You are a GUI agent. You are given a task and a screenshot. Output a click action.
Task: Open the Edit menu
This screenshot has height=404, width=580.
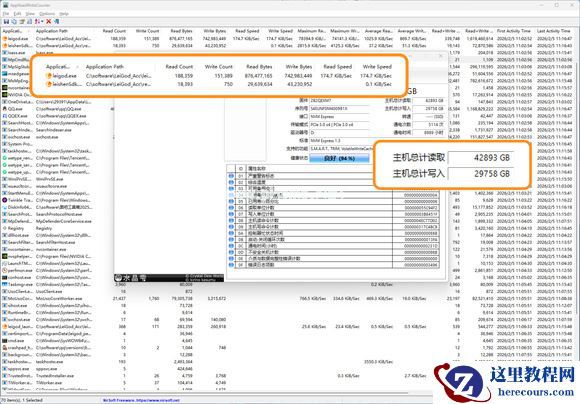tap(17, 14)
